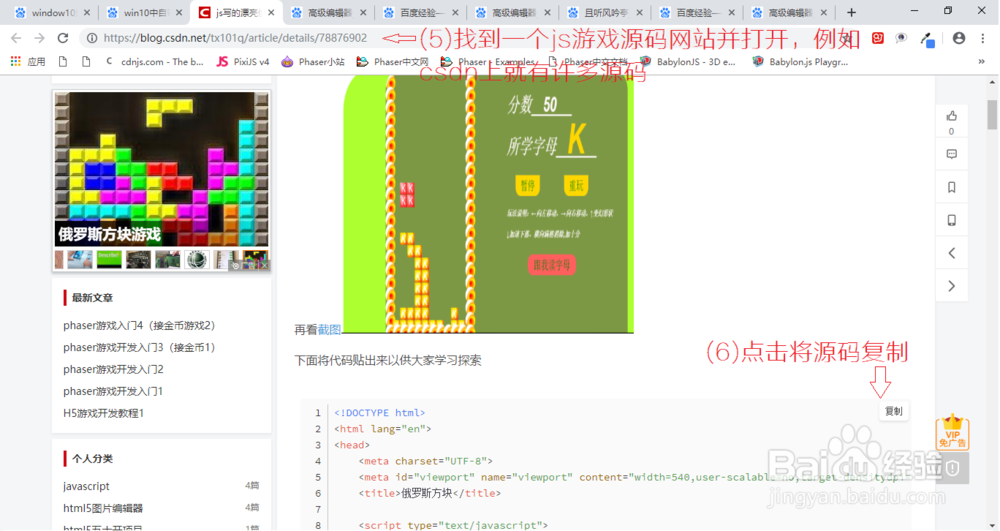Image resolution: width=1000 pixels, height=531 pixels.
Task: Open article phaser游戏开发入门1
Action: tap(113, 391)
